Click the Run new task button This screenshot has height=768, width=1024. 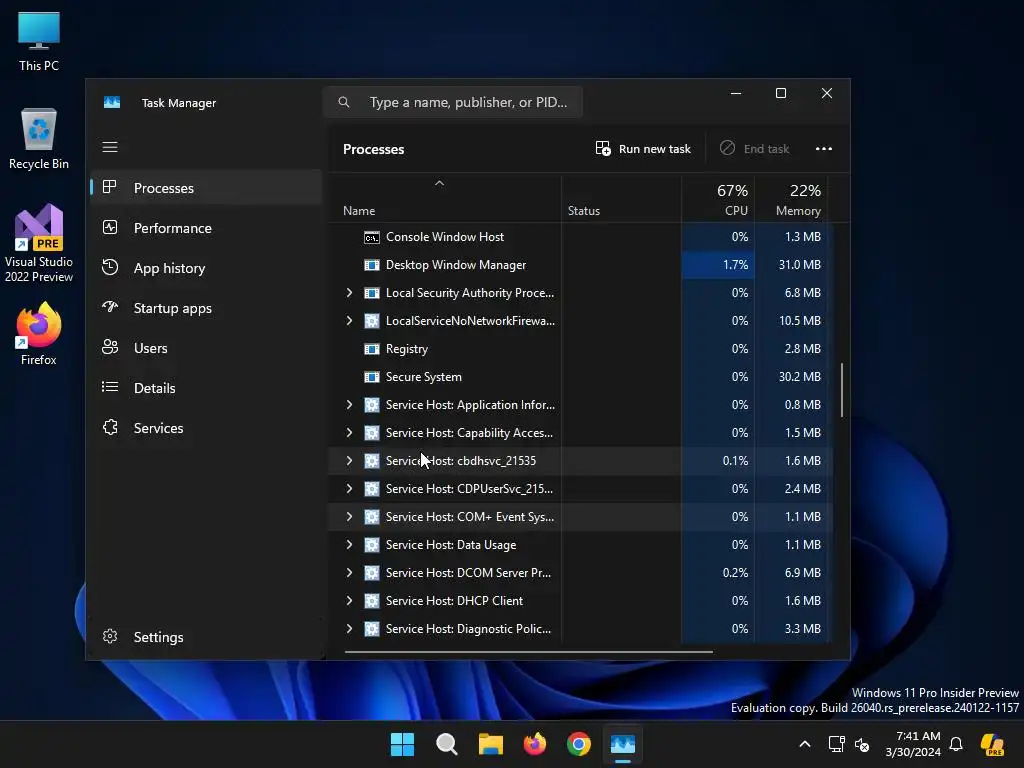click(643, 149)
